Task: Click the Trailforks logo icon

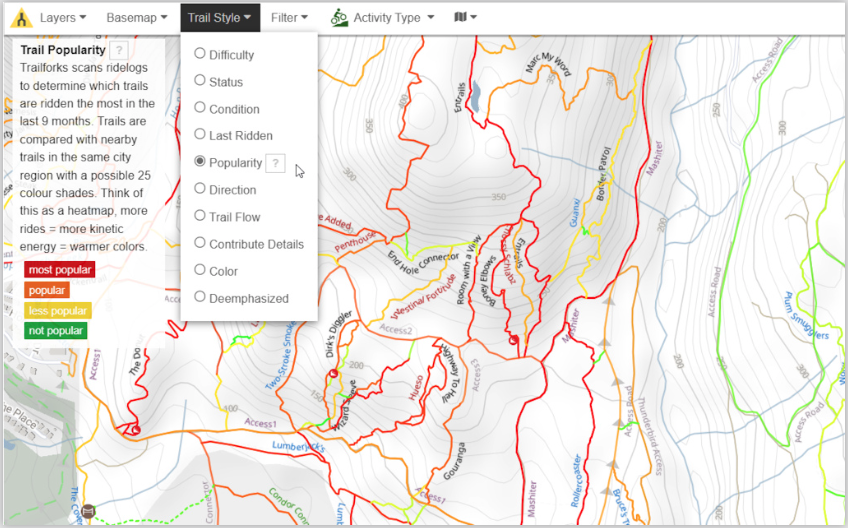Action: [21, 18]
